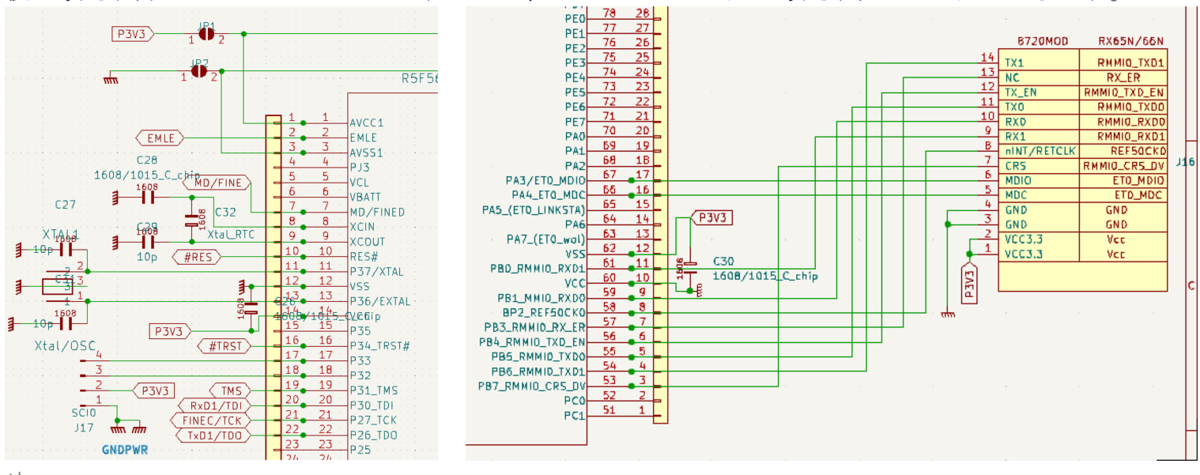Screen dimensions: 1200x475
Task: Click the PC1 pin label
Action: point(575,414)
